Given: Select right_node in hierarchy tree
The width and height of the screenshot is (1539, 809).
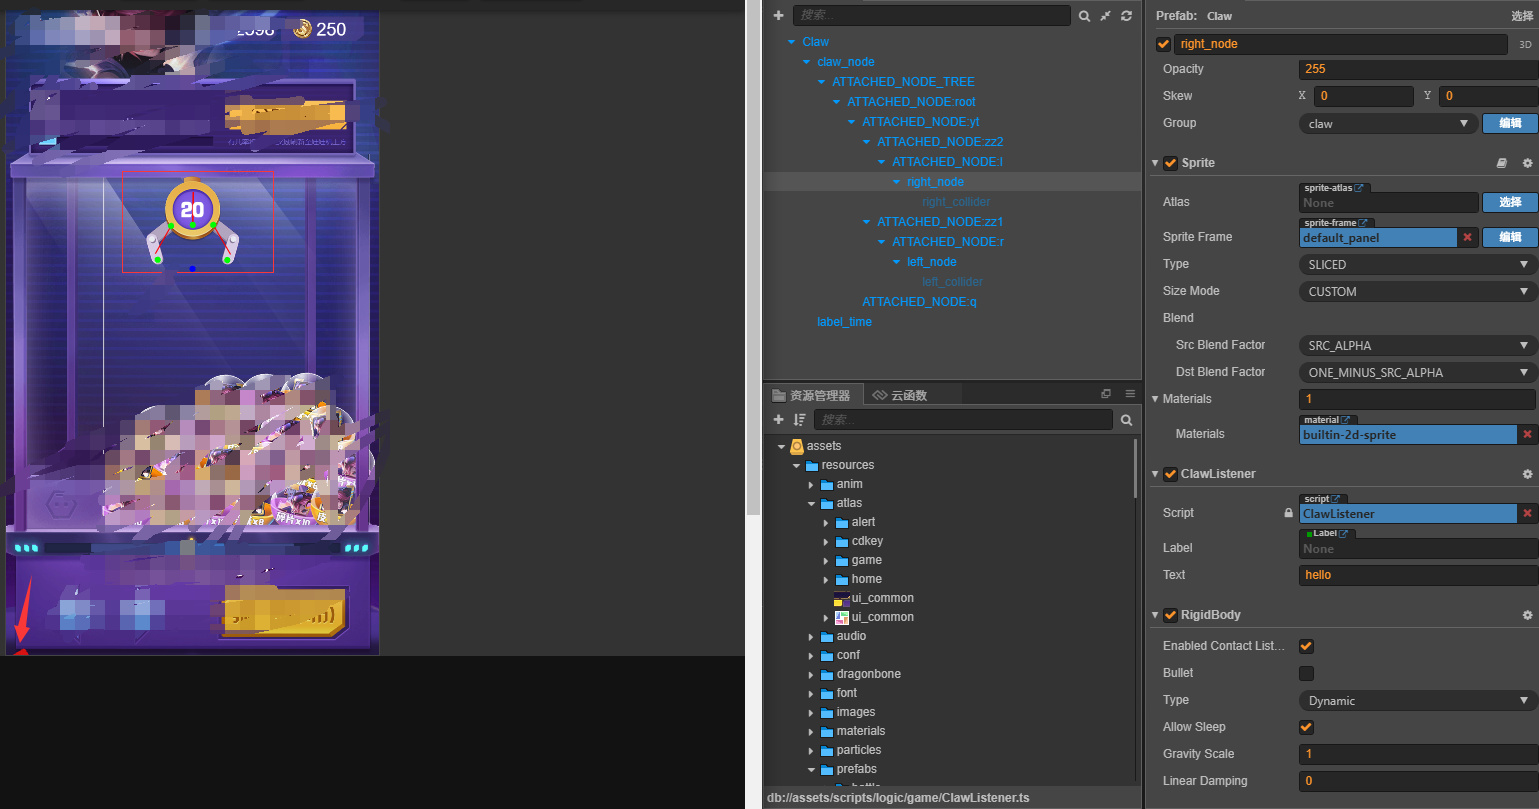Looking at the screenshot, I should [935, 182].
